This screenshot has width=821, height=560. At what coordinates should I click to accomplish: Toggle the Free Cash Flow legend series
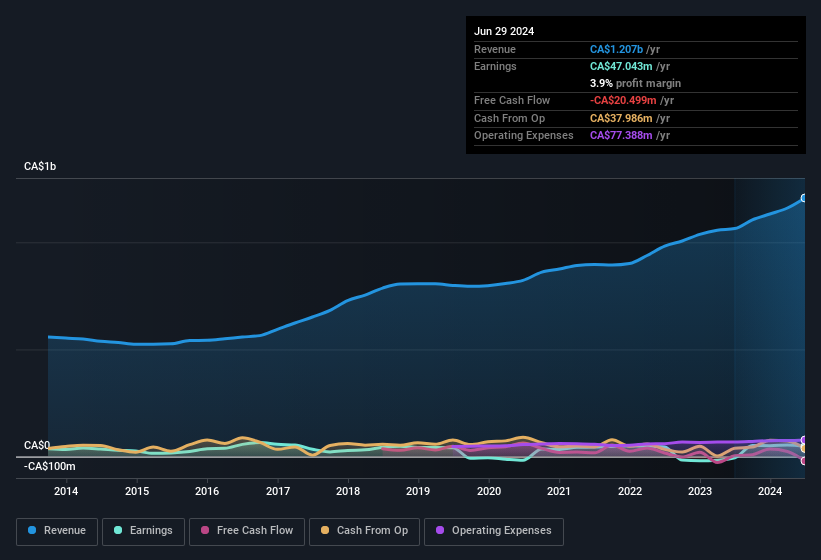247,531
